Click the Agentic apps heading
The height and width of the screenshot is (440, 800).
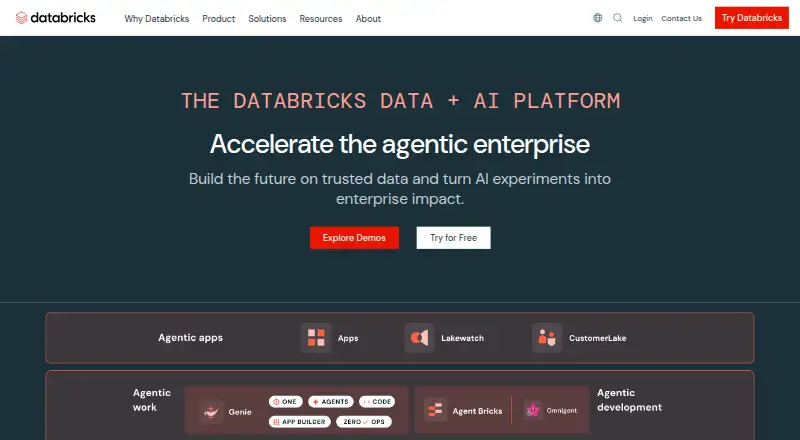190,338
